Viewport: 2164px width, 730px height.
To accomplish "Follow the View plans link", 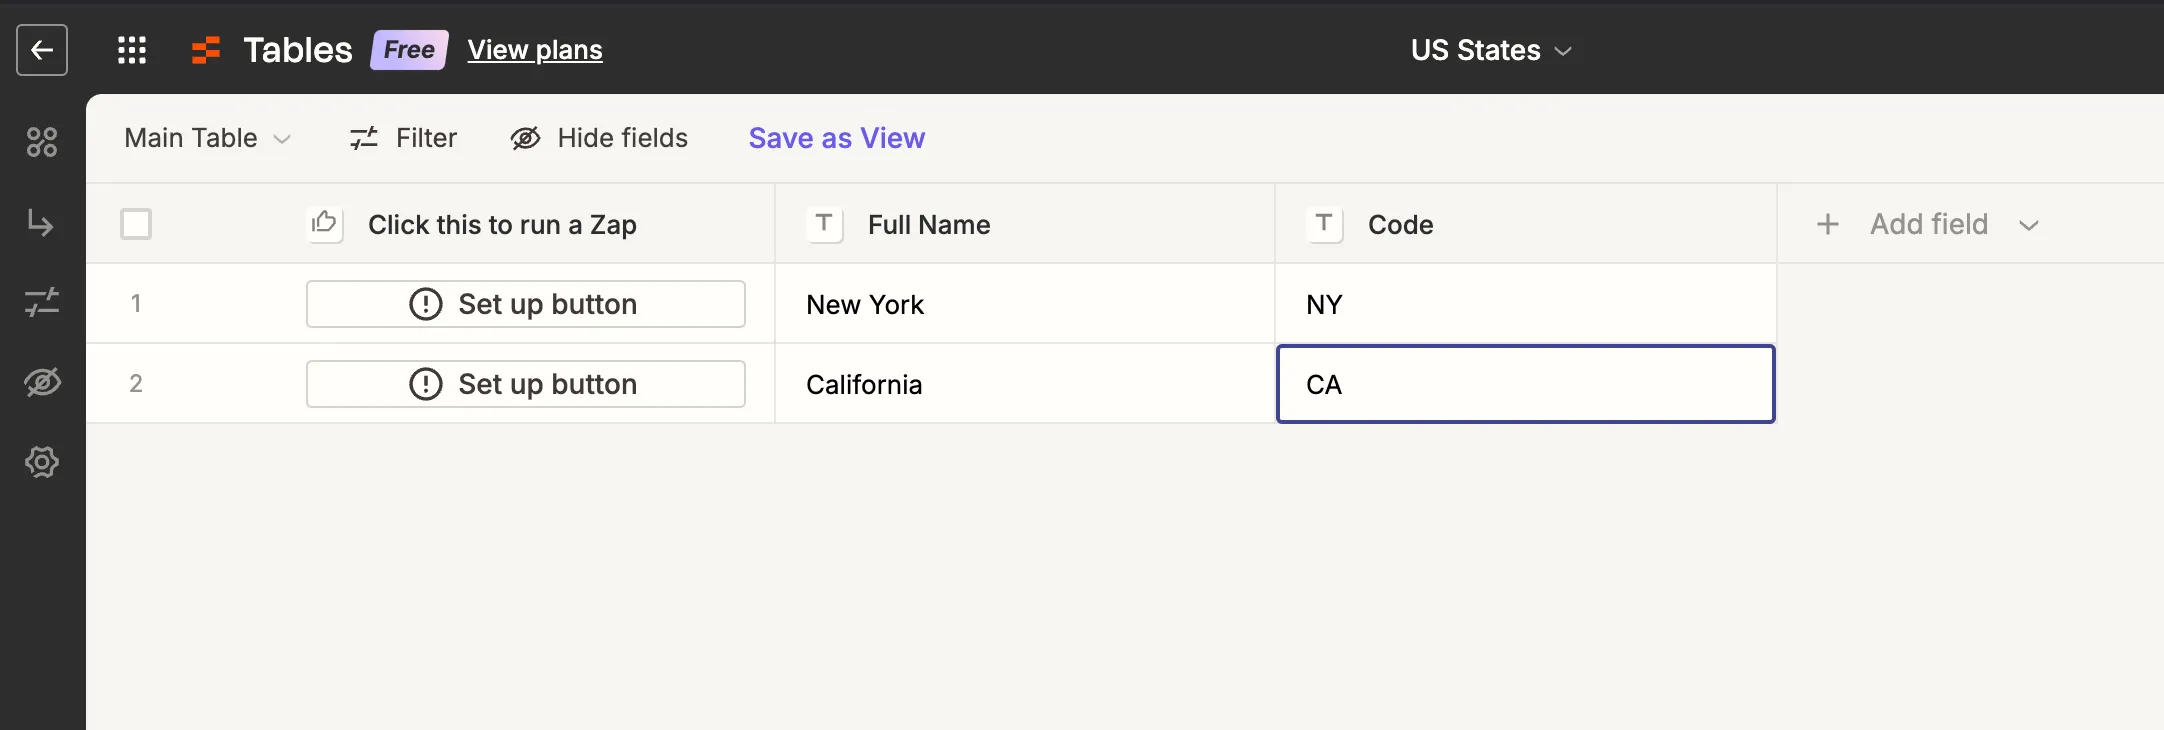I will pyautogui.click(x=535, y=50).
